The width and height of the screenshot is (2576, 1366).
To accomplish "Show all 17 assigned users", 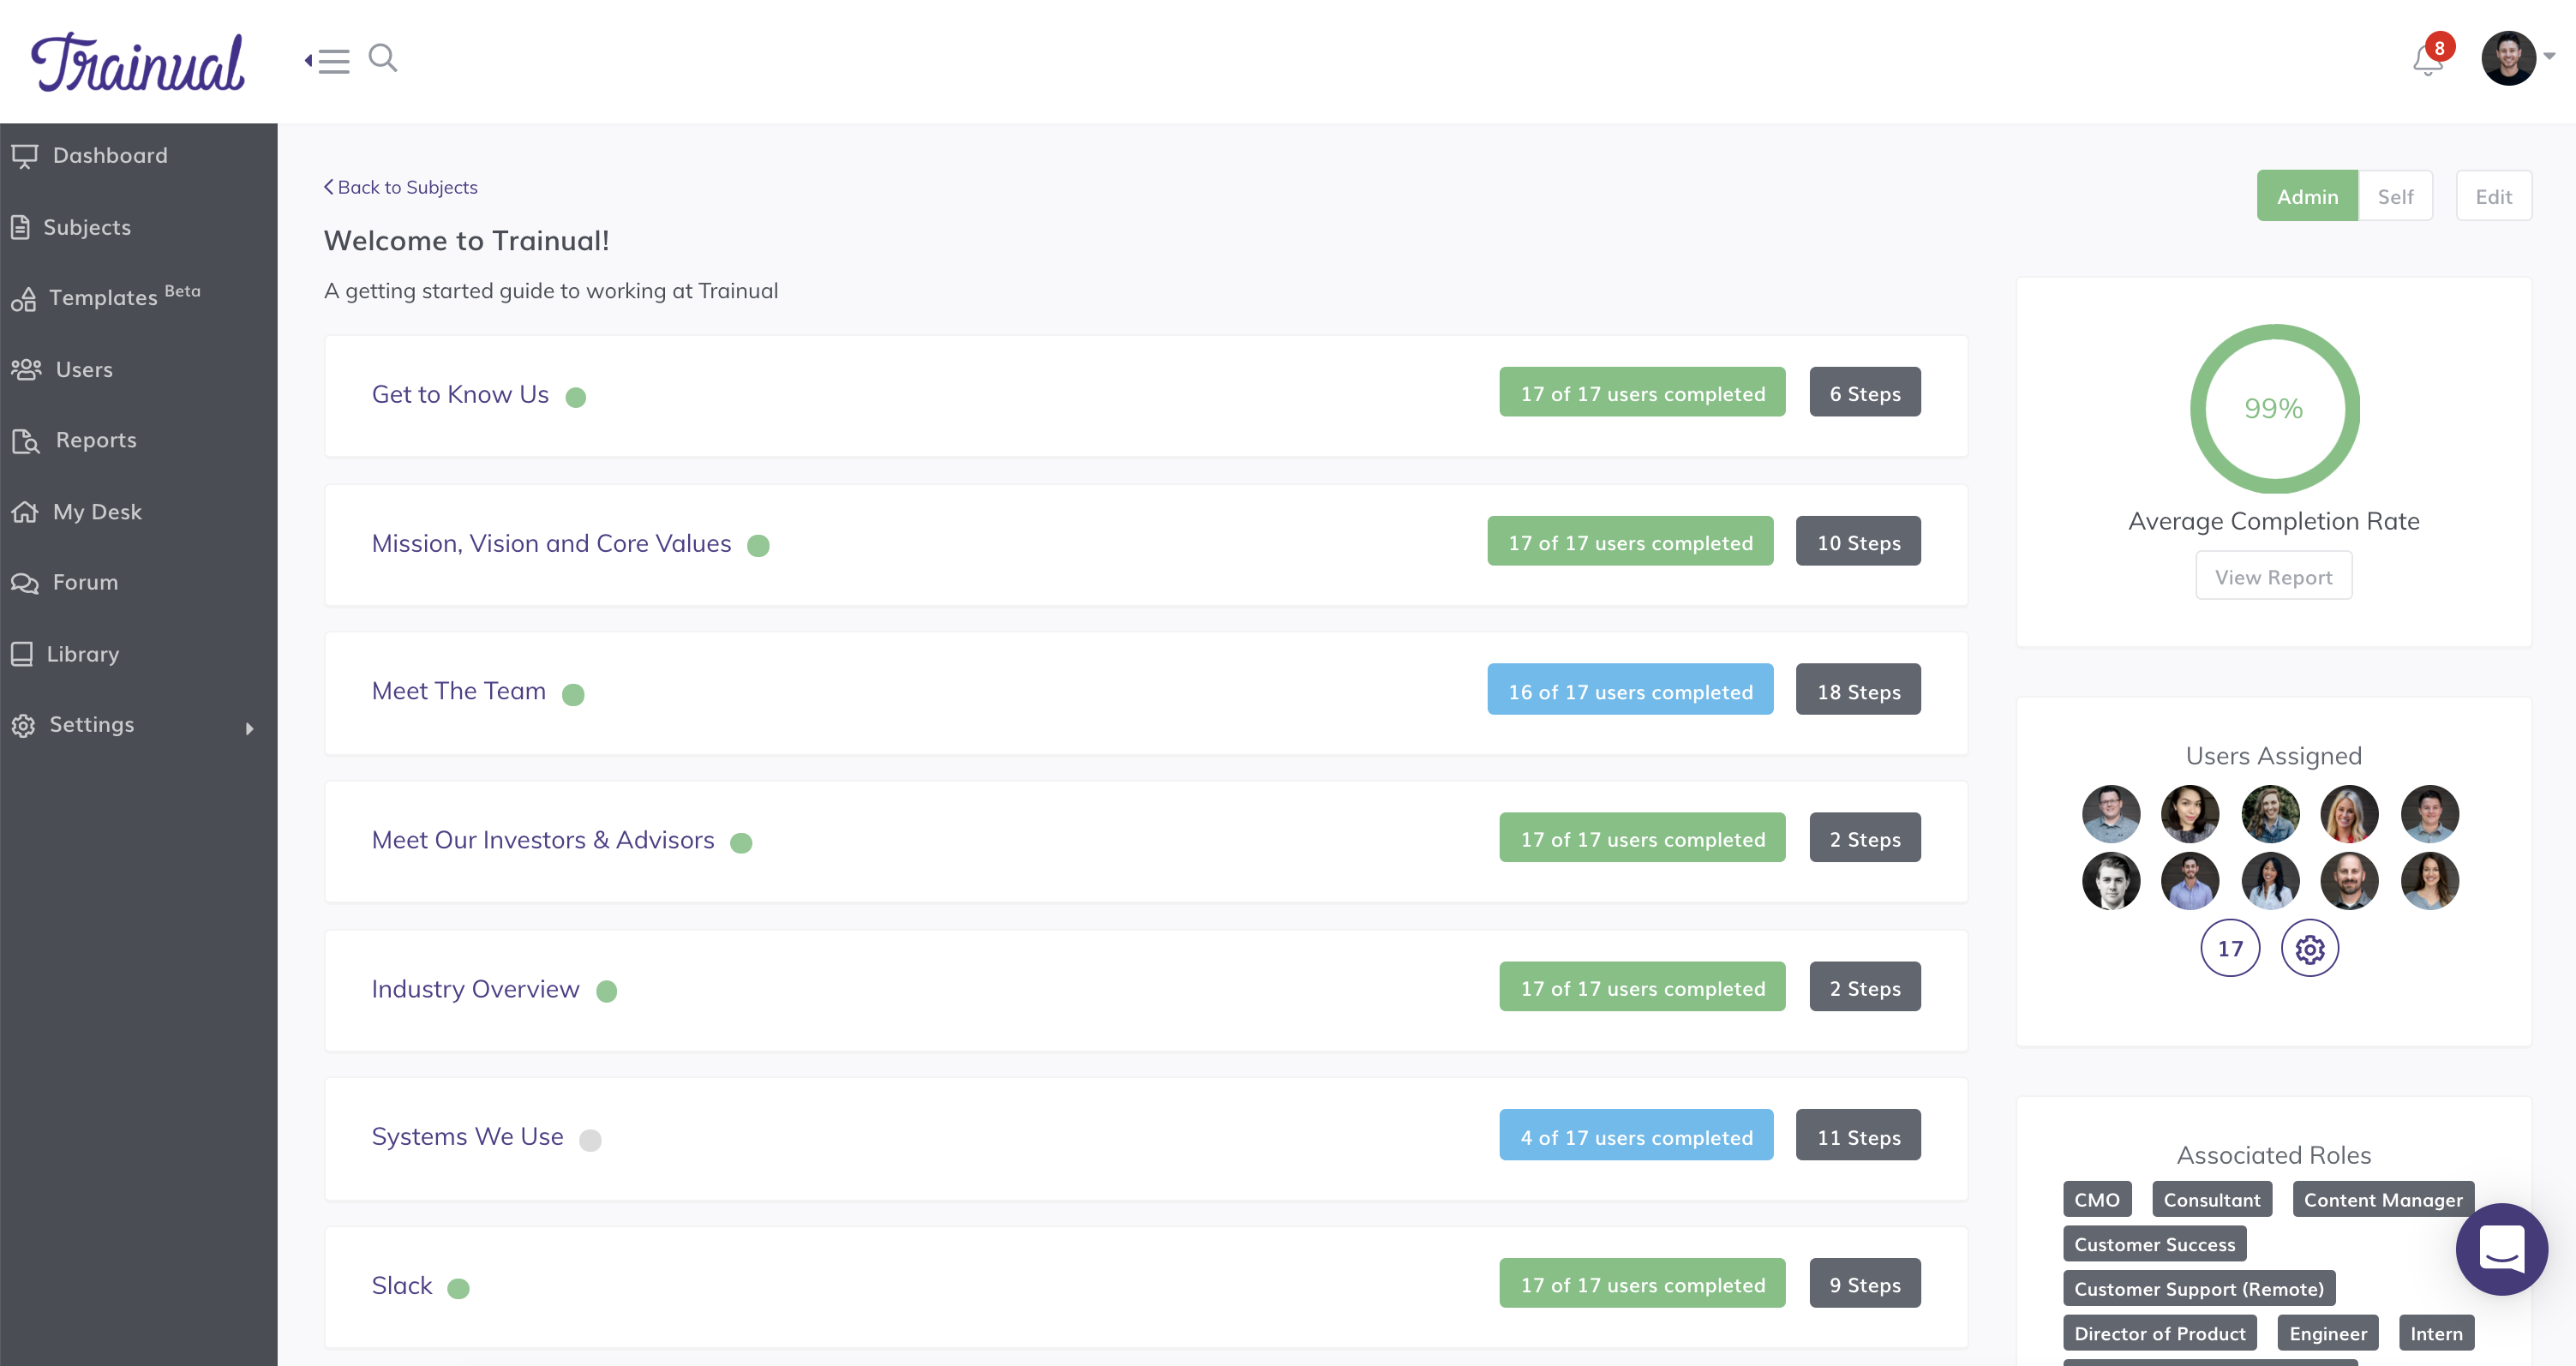I will 2229,948.
